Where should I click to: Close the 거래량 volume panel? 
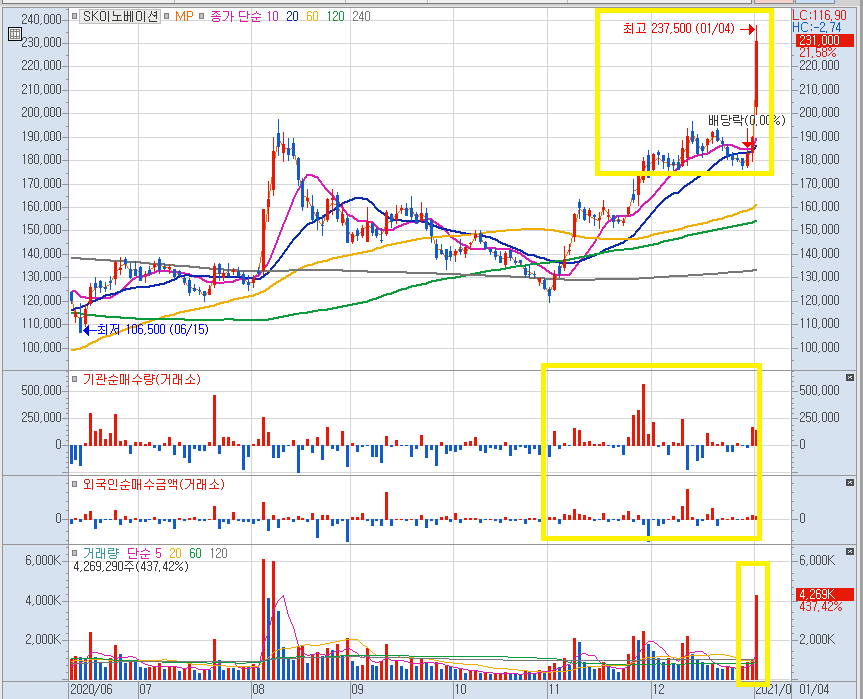click(x=850, y=551)
